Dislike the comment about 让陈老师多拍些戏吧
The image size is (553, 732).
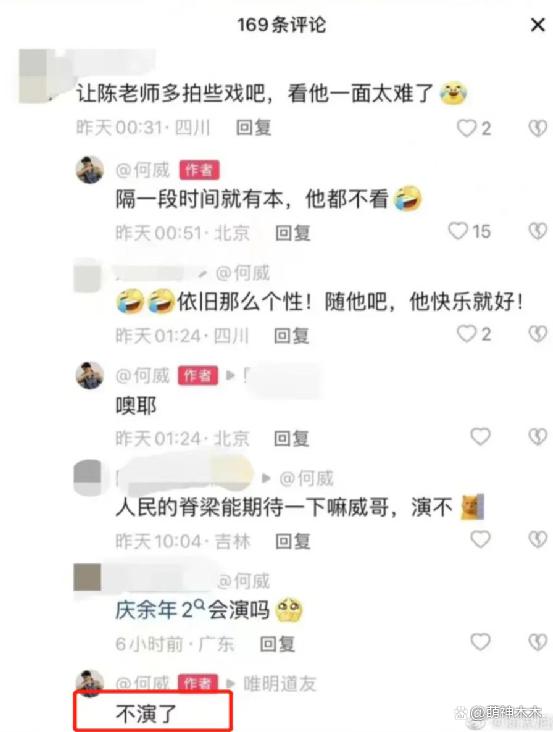click(x=538, y=128)
